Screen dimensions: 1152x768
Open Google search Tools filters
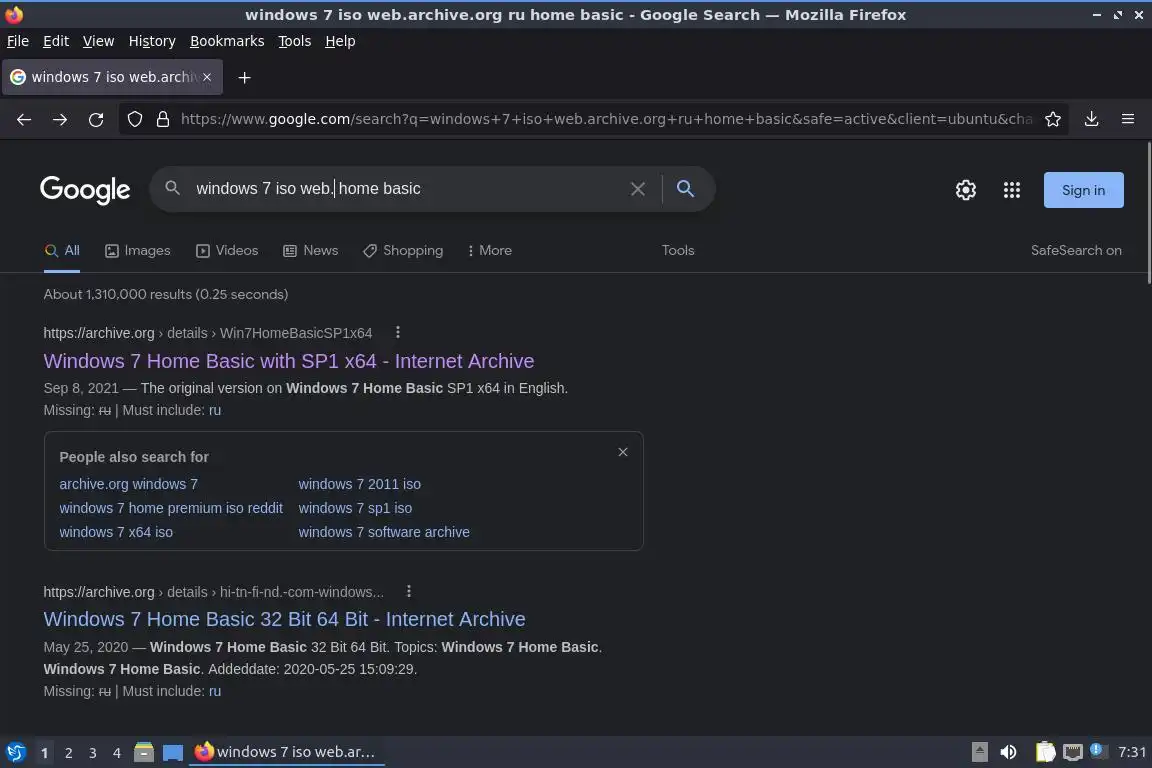pyautogui.click(x=678, y=251)
